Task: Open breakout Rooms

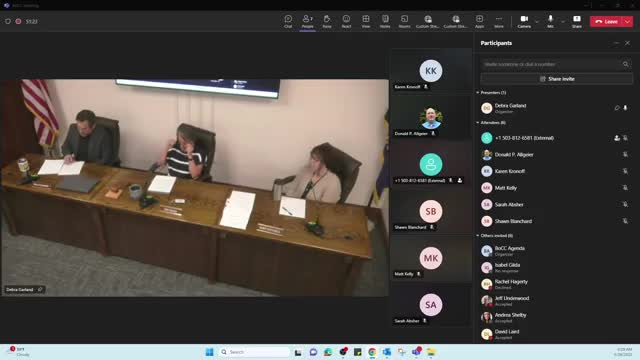Action: coord(404,21)
